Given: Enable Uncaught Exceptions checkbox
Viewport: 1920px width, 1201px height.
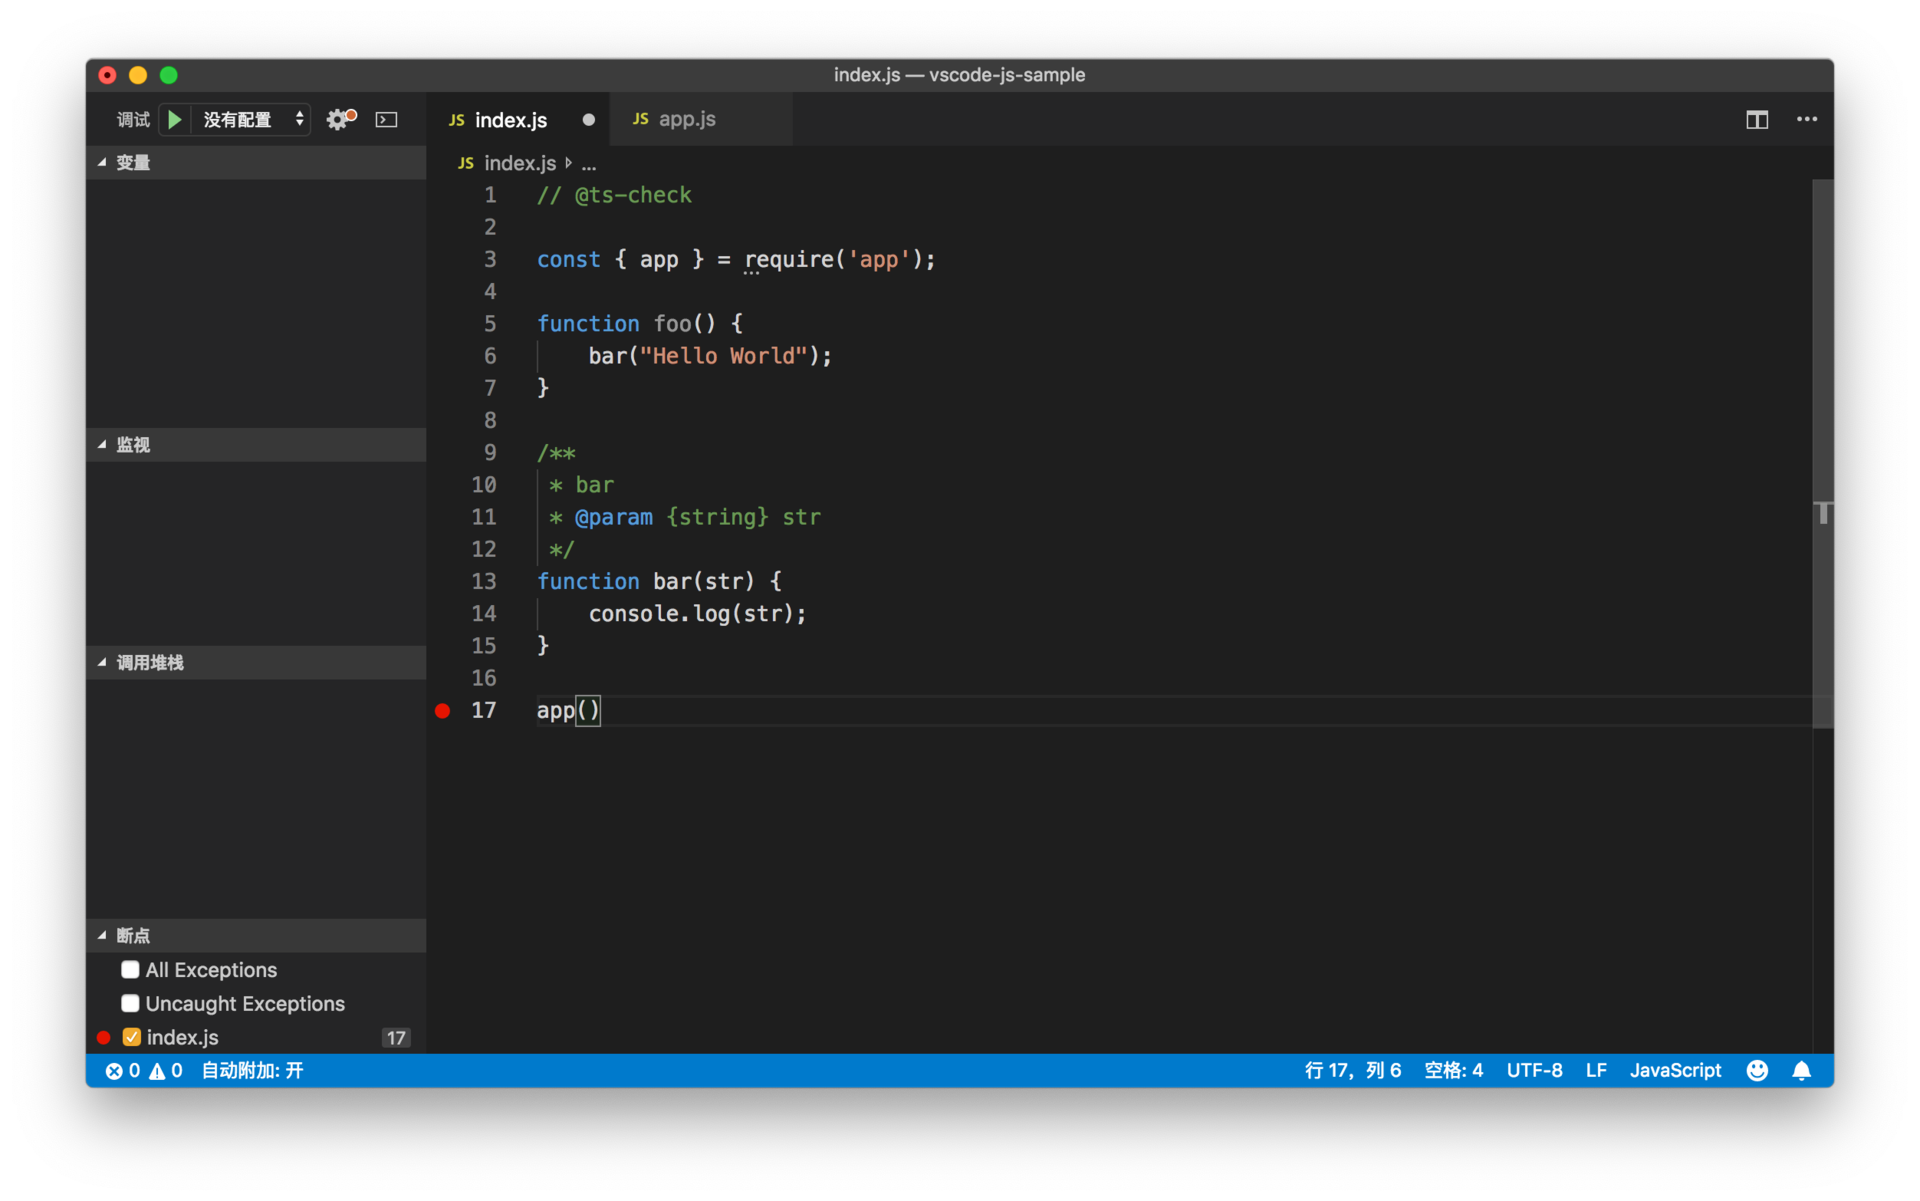Looking at the screenshot, I should (130, 1003).
